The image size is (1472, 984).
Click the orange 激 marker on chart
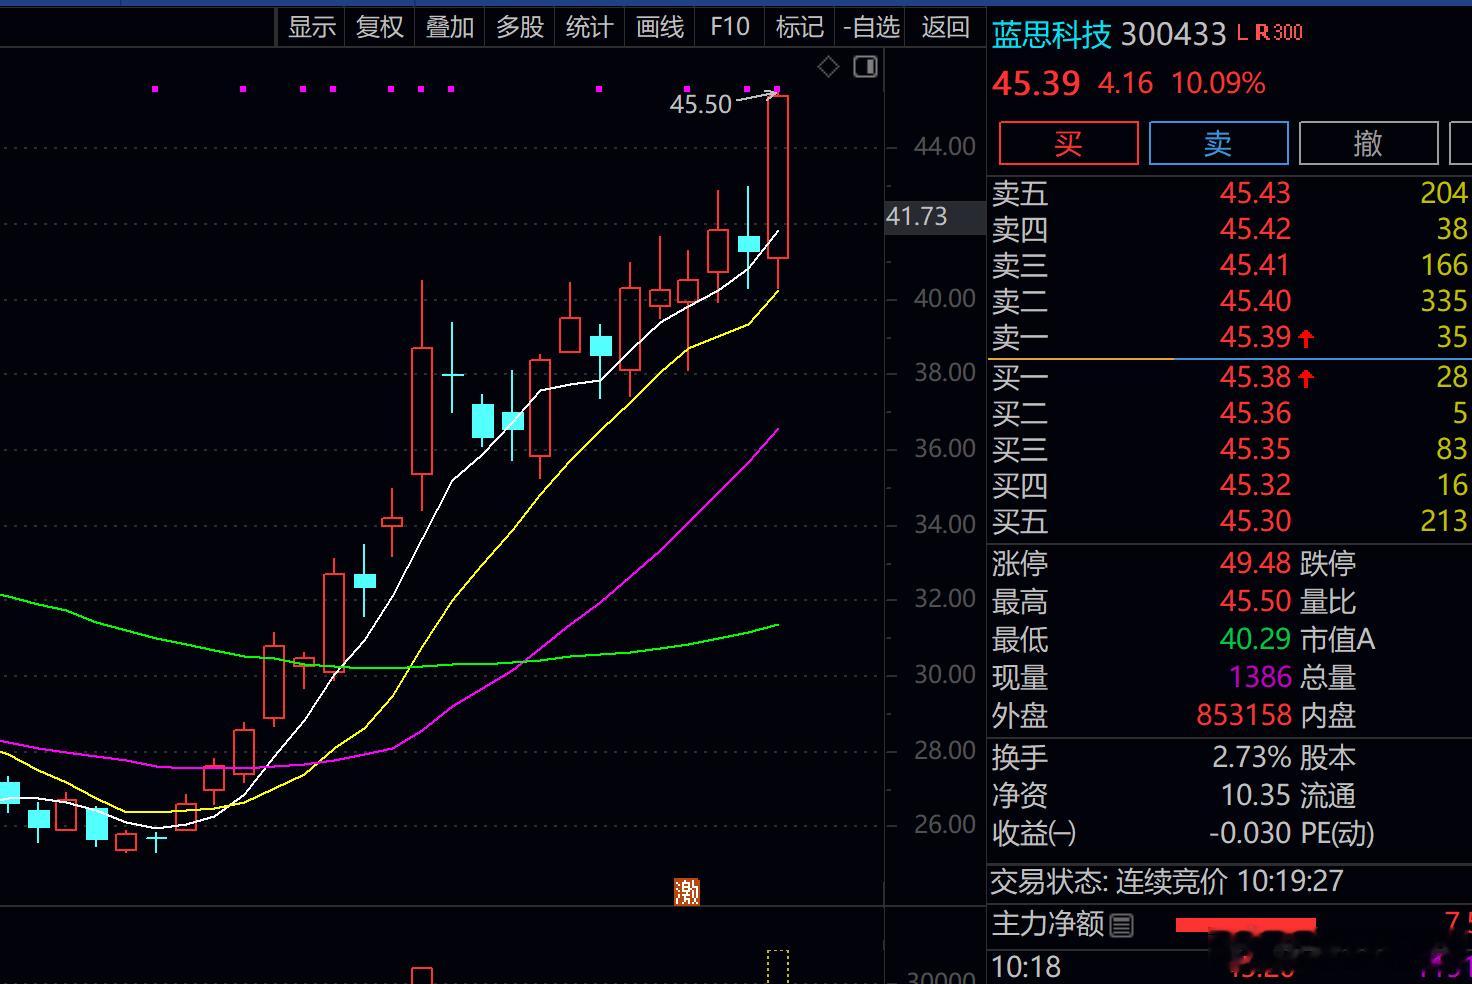coord(687,891)
